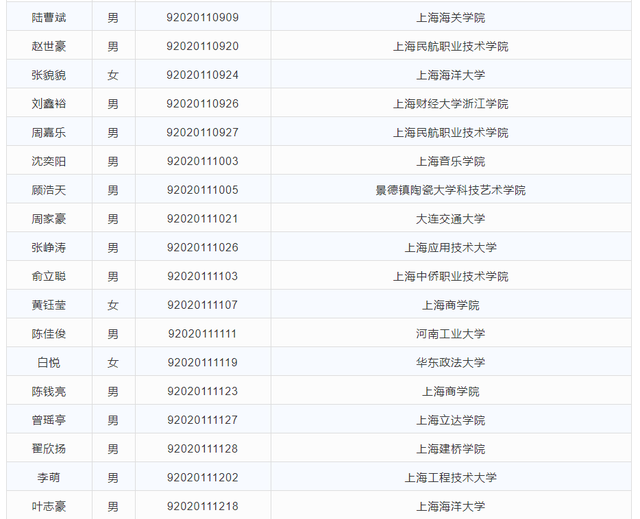
Task: Select the ID 92020111127
Action: (202, 420)
